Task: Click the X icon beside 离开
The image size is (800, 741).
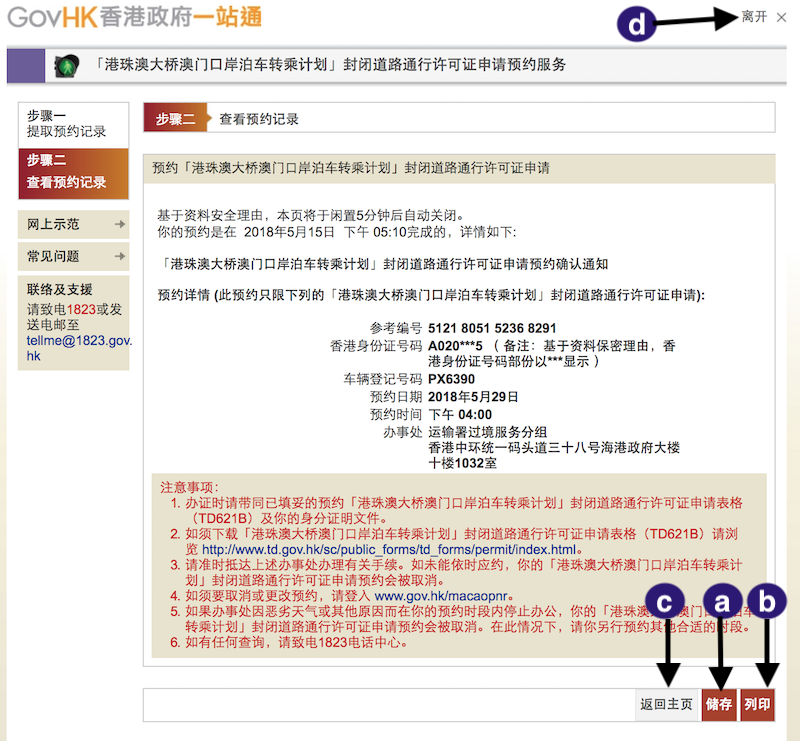Action: [781, 18]
